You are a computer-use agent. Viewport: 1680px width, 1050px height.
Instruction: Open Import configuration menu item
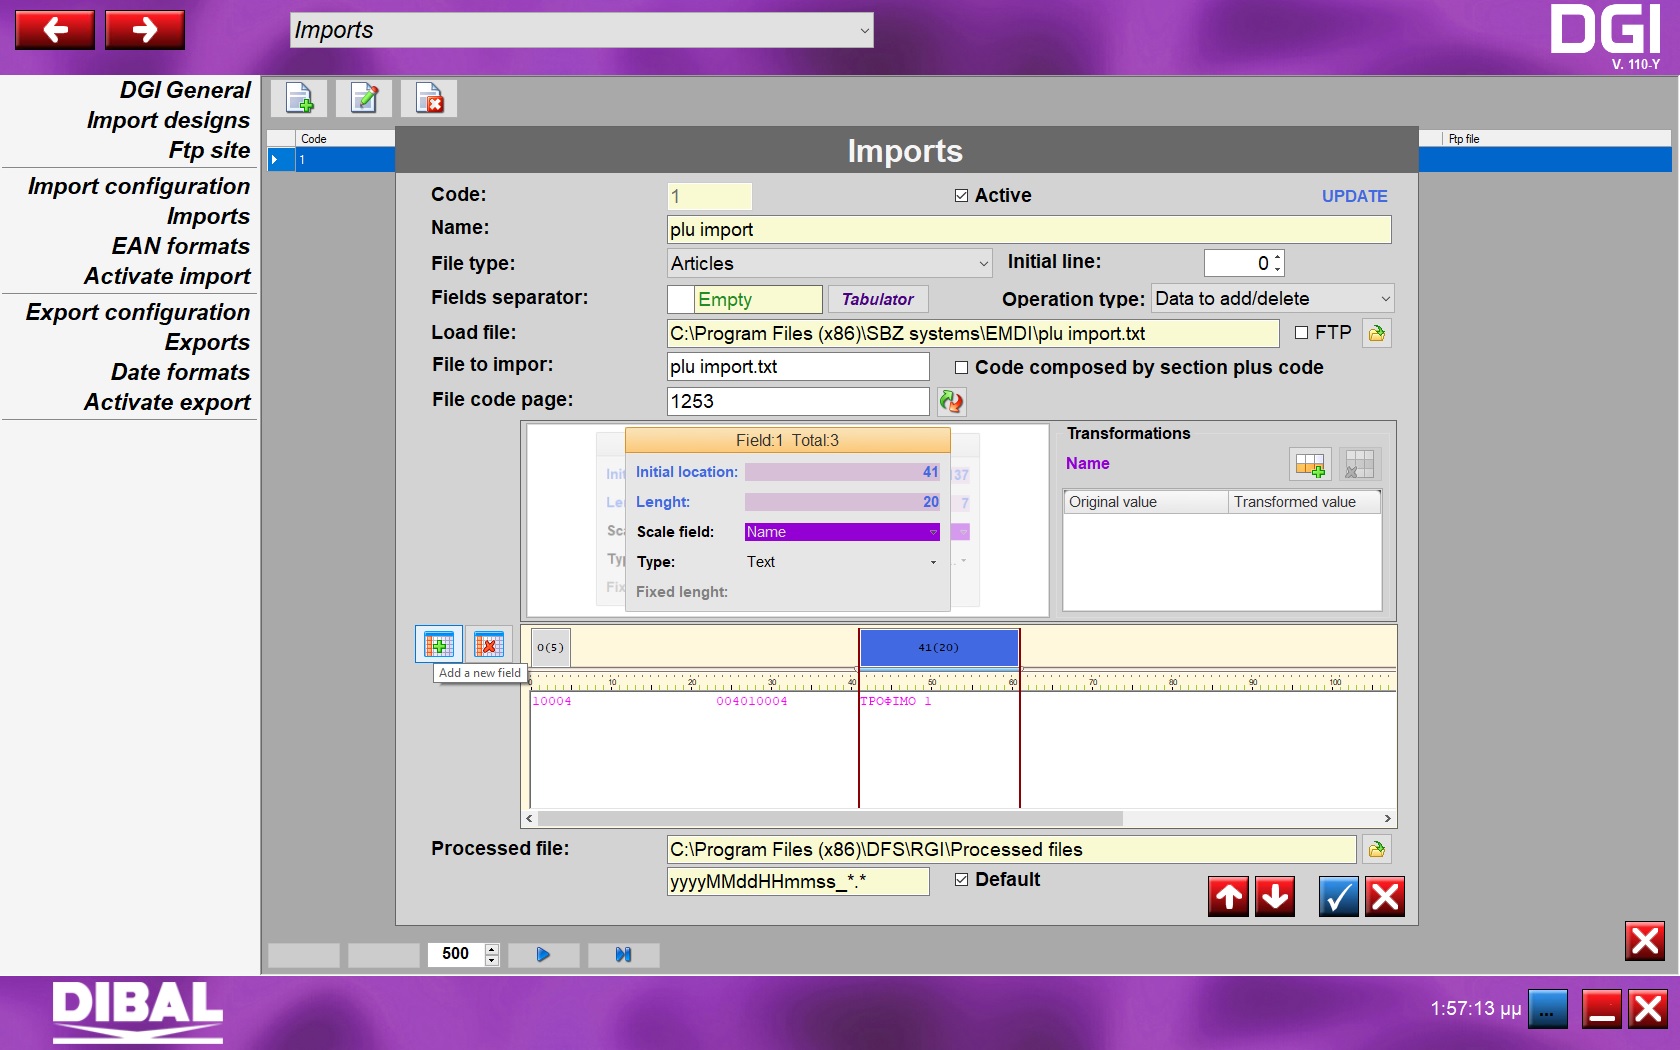pyautogui.click(x=139, y=186)
